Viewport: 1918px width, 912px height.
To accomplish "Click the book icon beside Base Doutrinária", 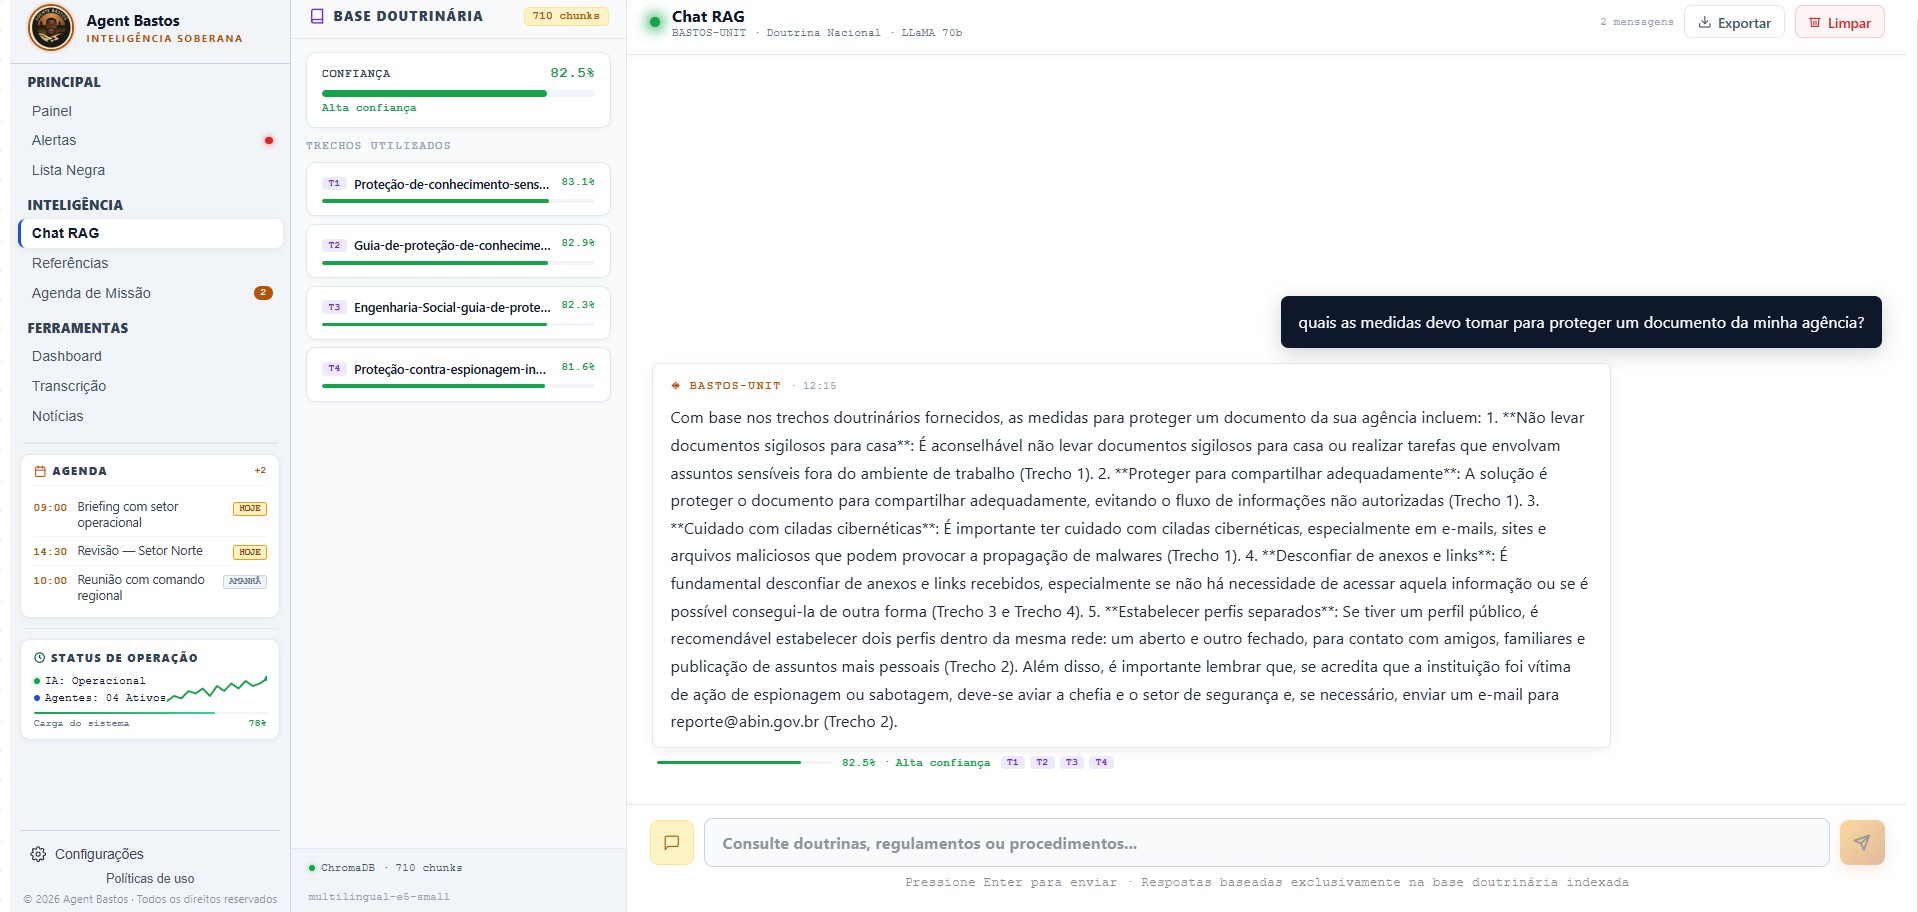I will (x=317, y=16).
